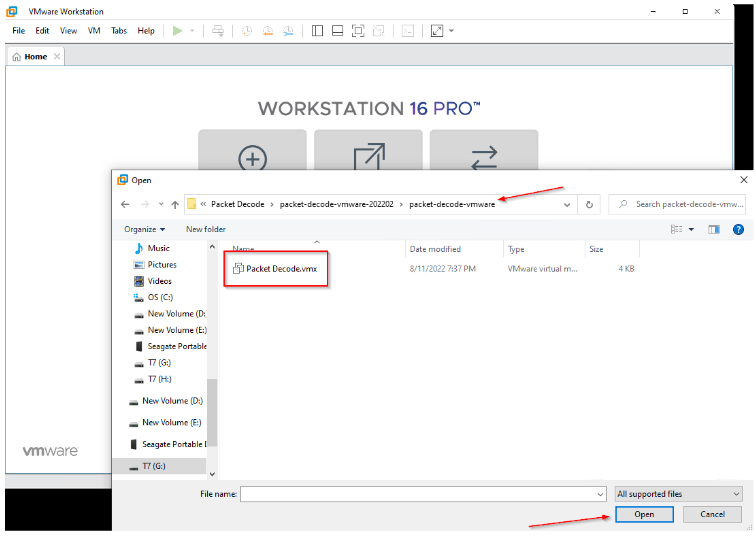Click the File name input field
Image resolution: width=756 pixels, height=536 pixels.
point(418,494)
